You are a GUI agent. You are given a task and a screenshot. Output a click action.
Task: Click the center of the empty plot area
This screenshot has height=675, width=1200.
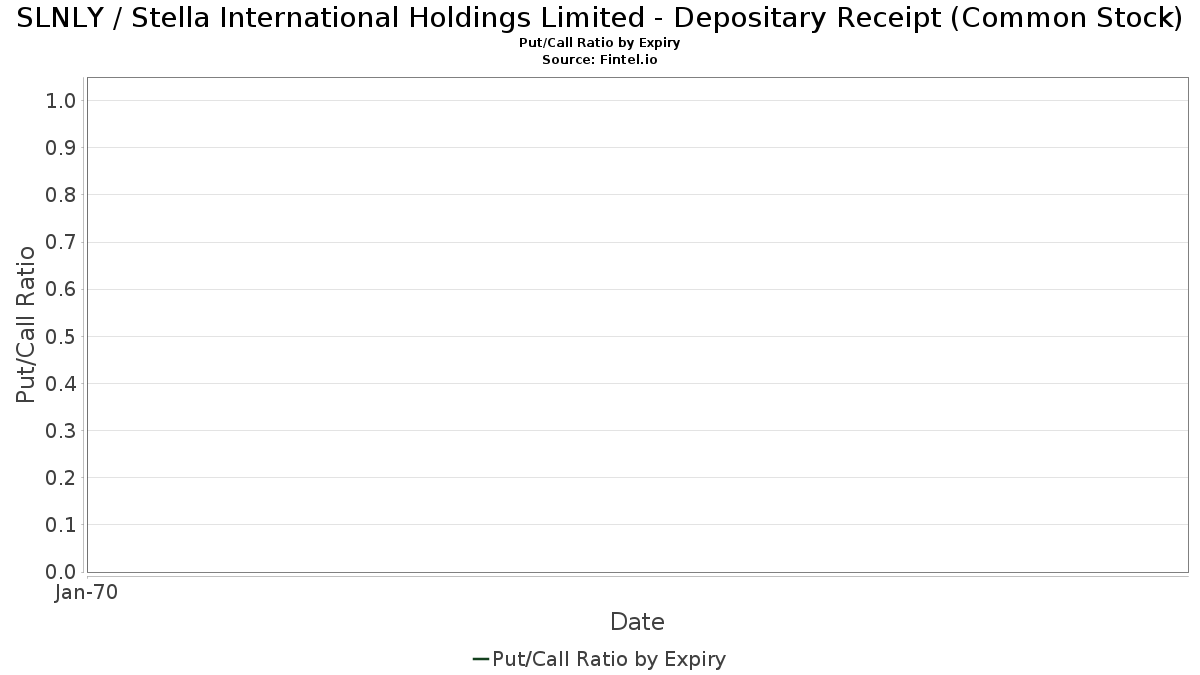(637, 325)
